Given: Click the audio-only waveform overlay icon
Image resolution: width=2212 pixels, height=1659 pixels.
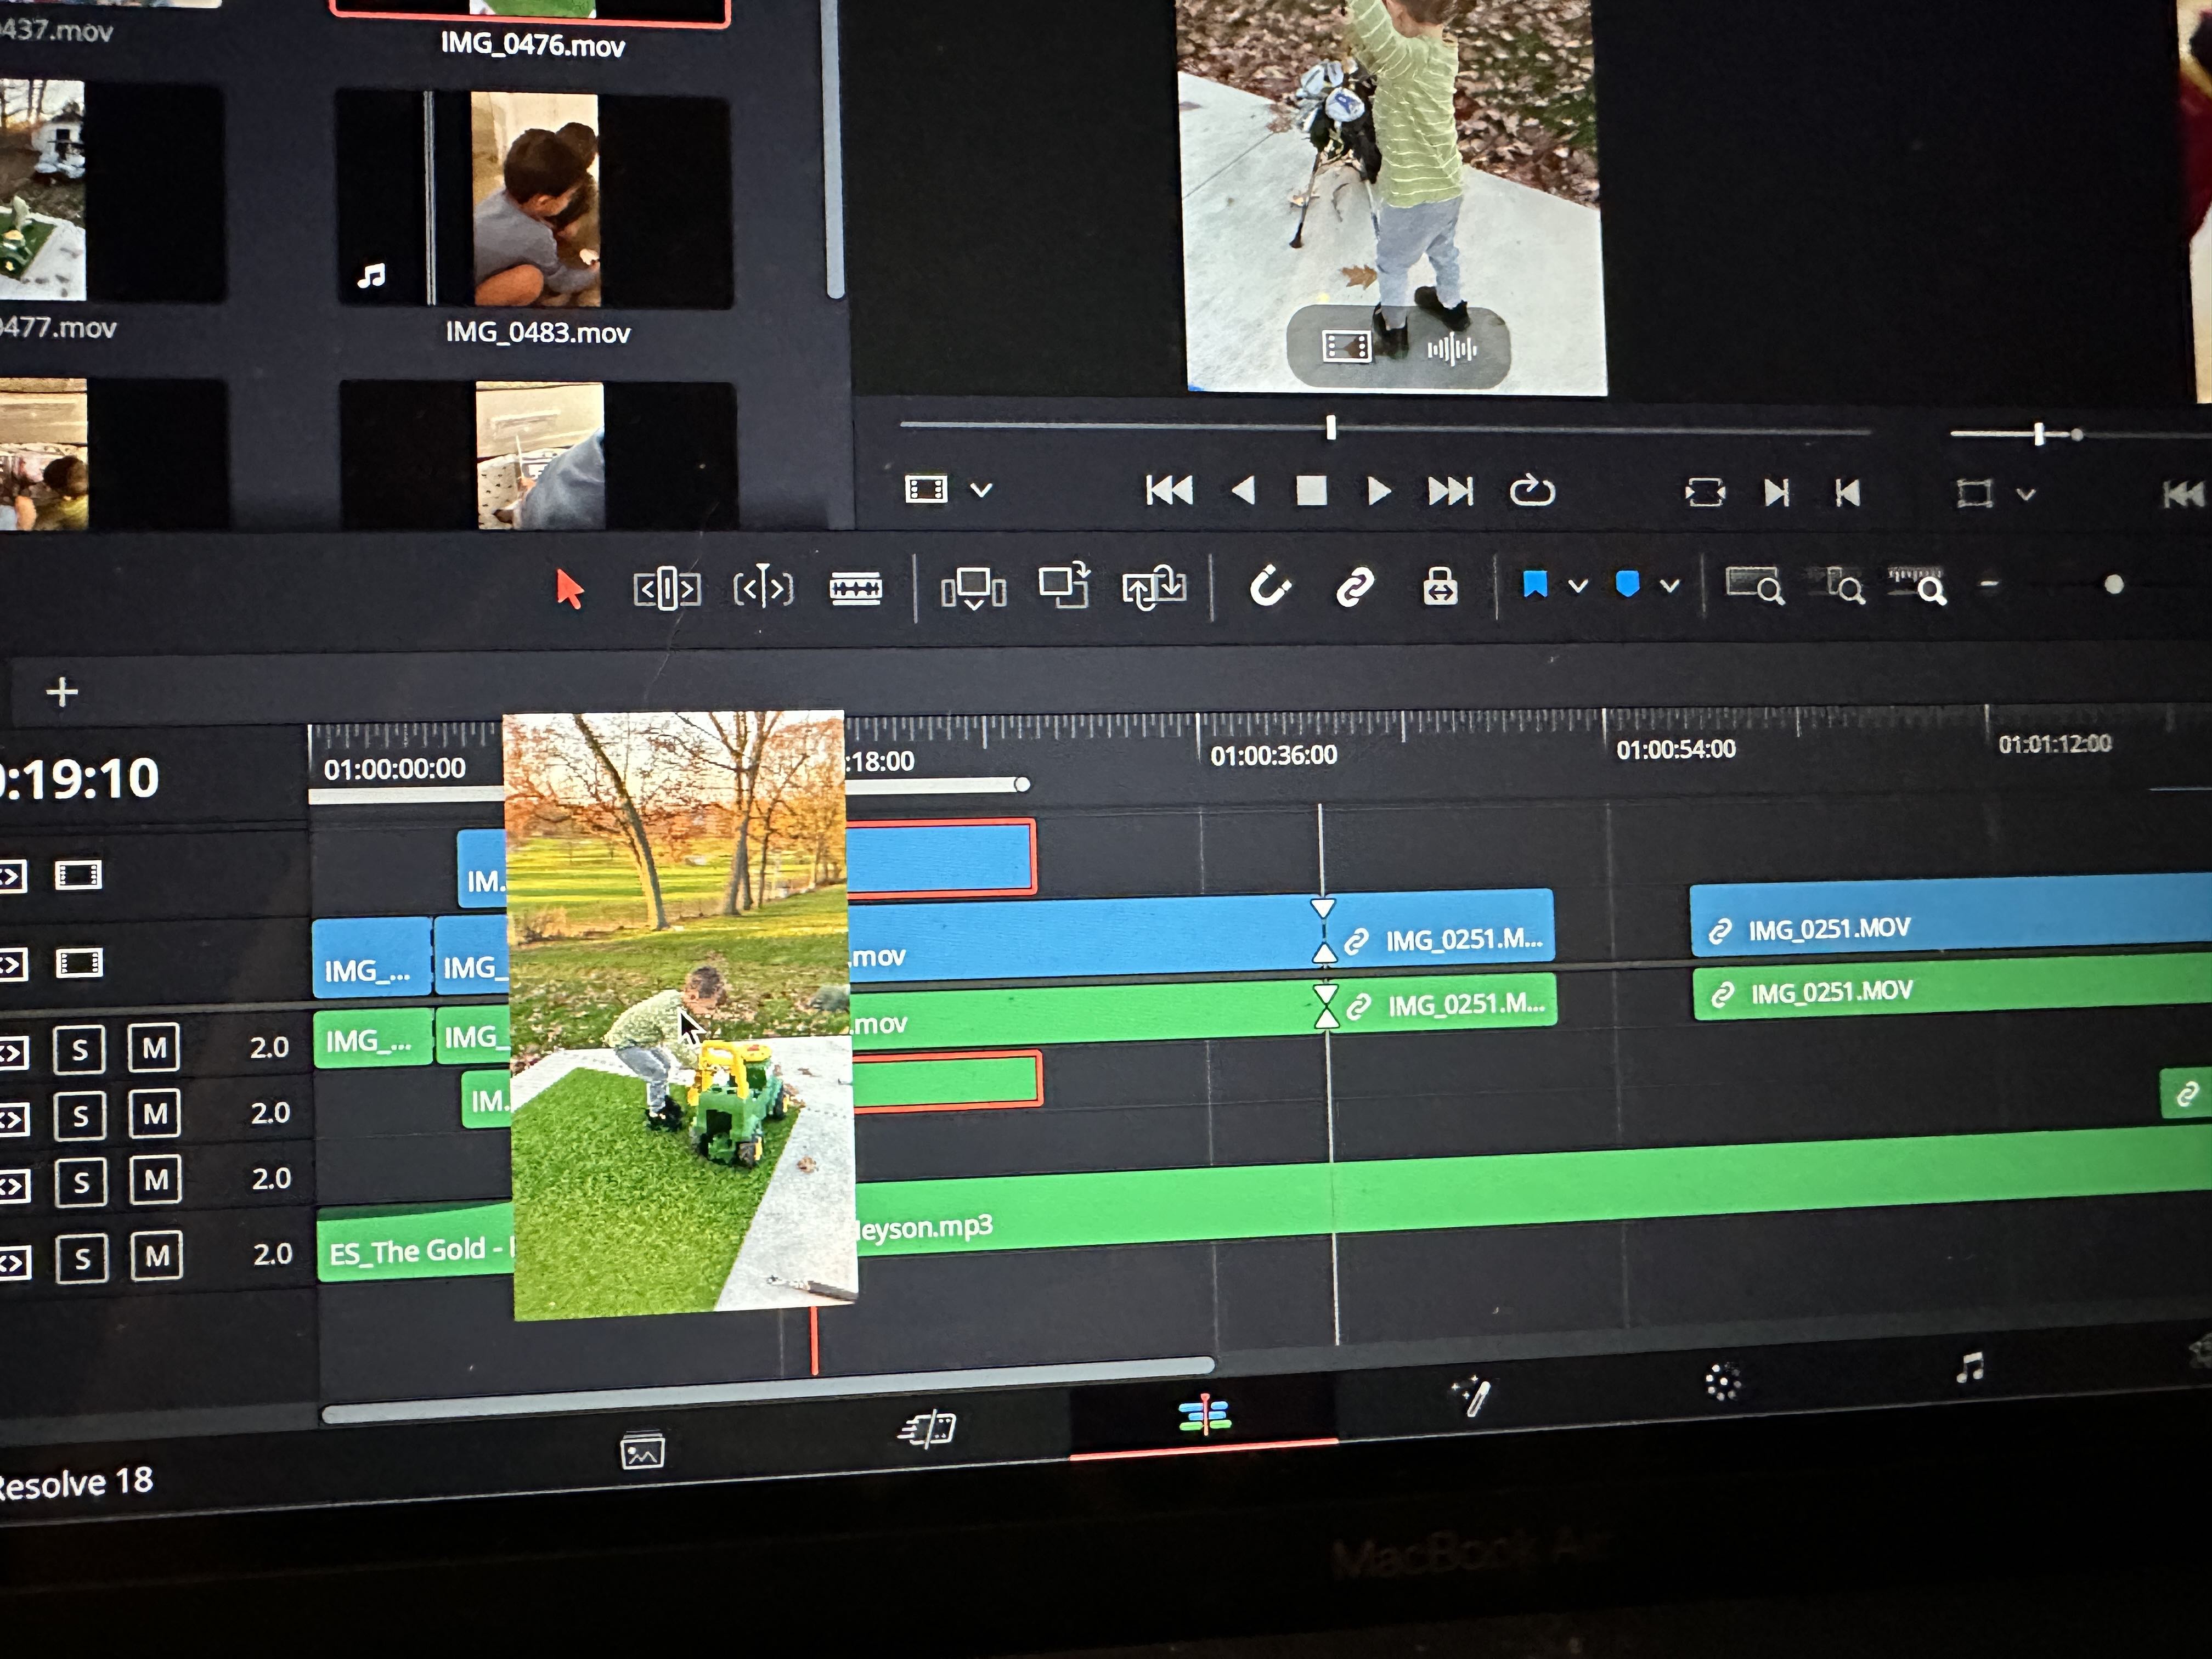Looking at the screenshot, I should (x=1452, y=349).
